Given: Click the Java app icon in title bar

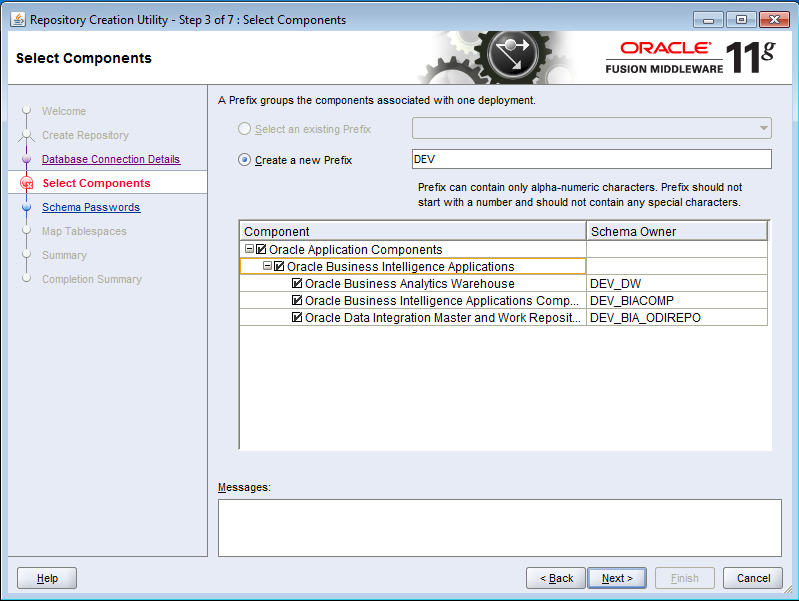Looking at the screenshot, I should click(17, 19).
